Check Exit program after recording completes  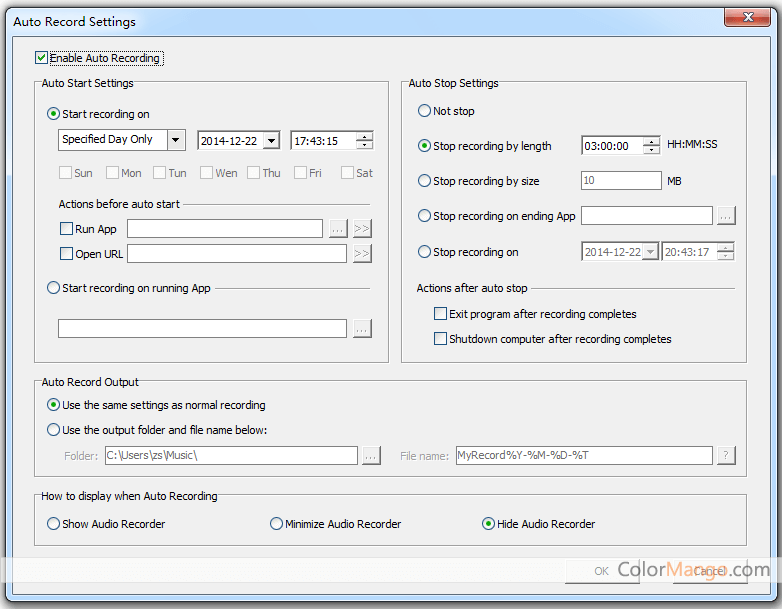[440, 314]
